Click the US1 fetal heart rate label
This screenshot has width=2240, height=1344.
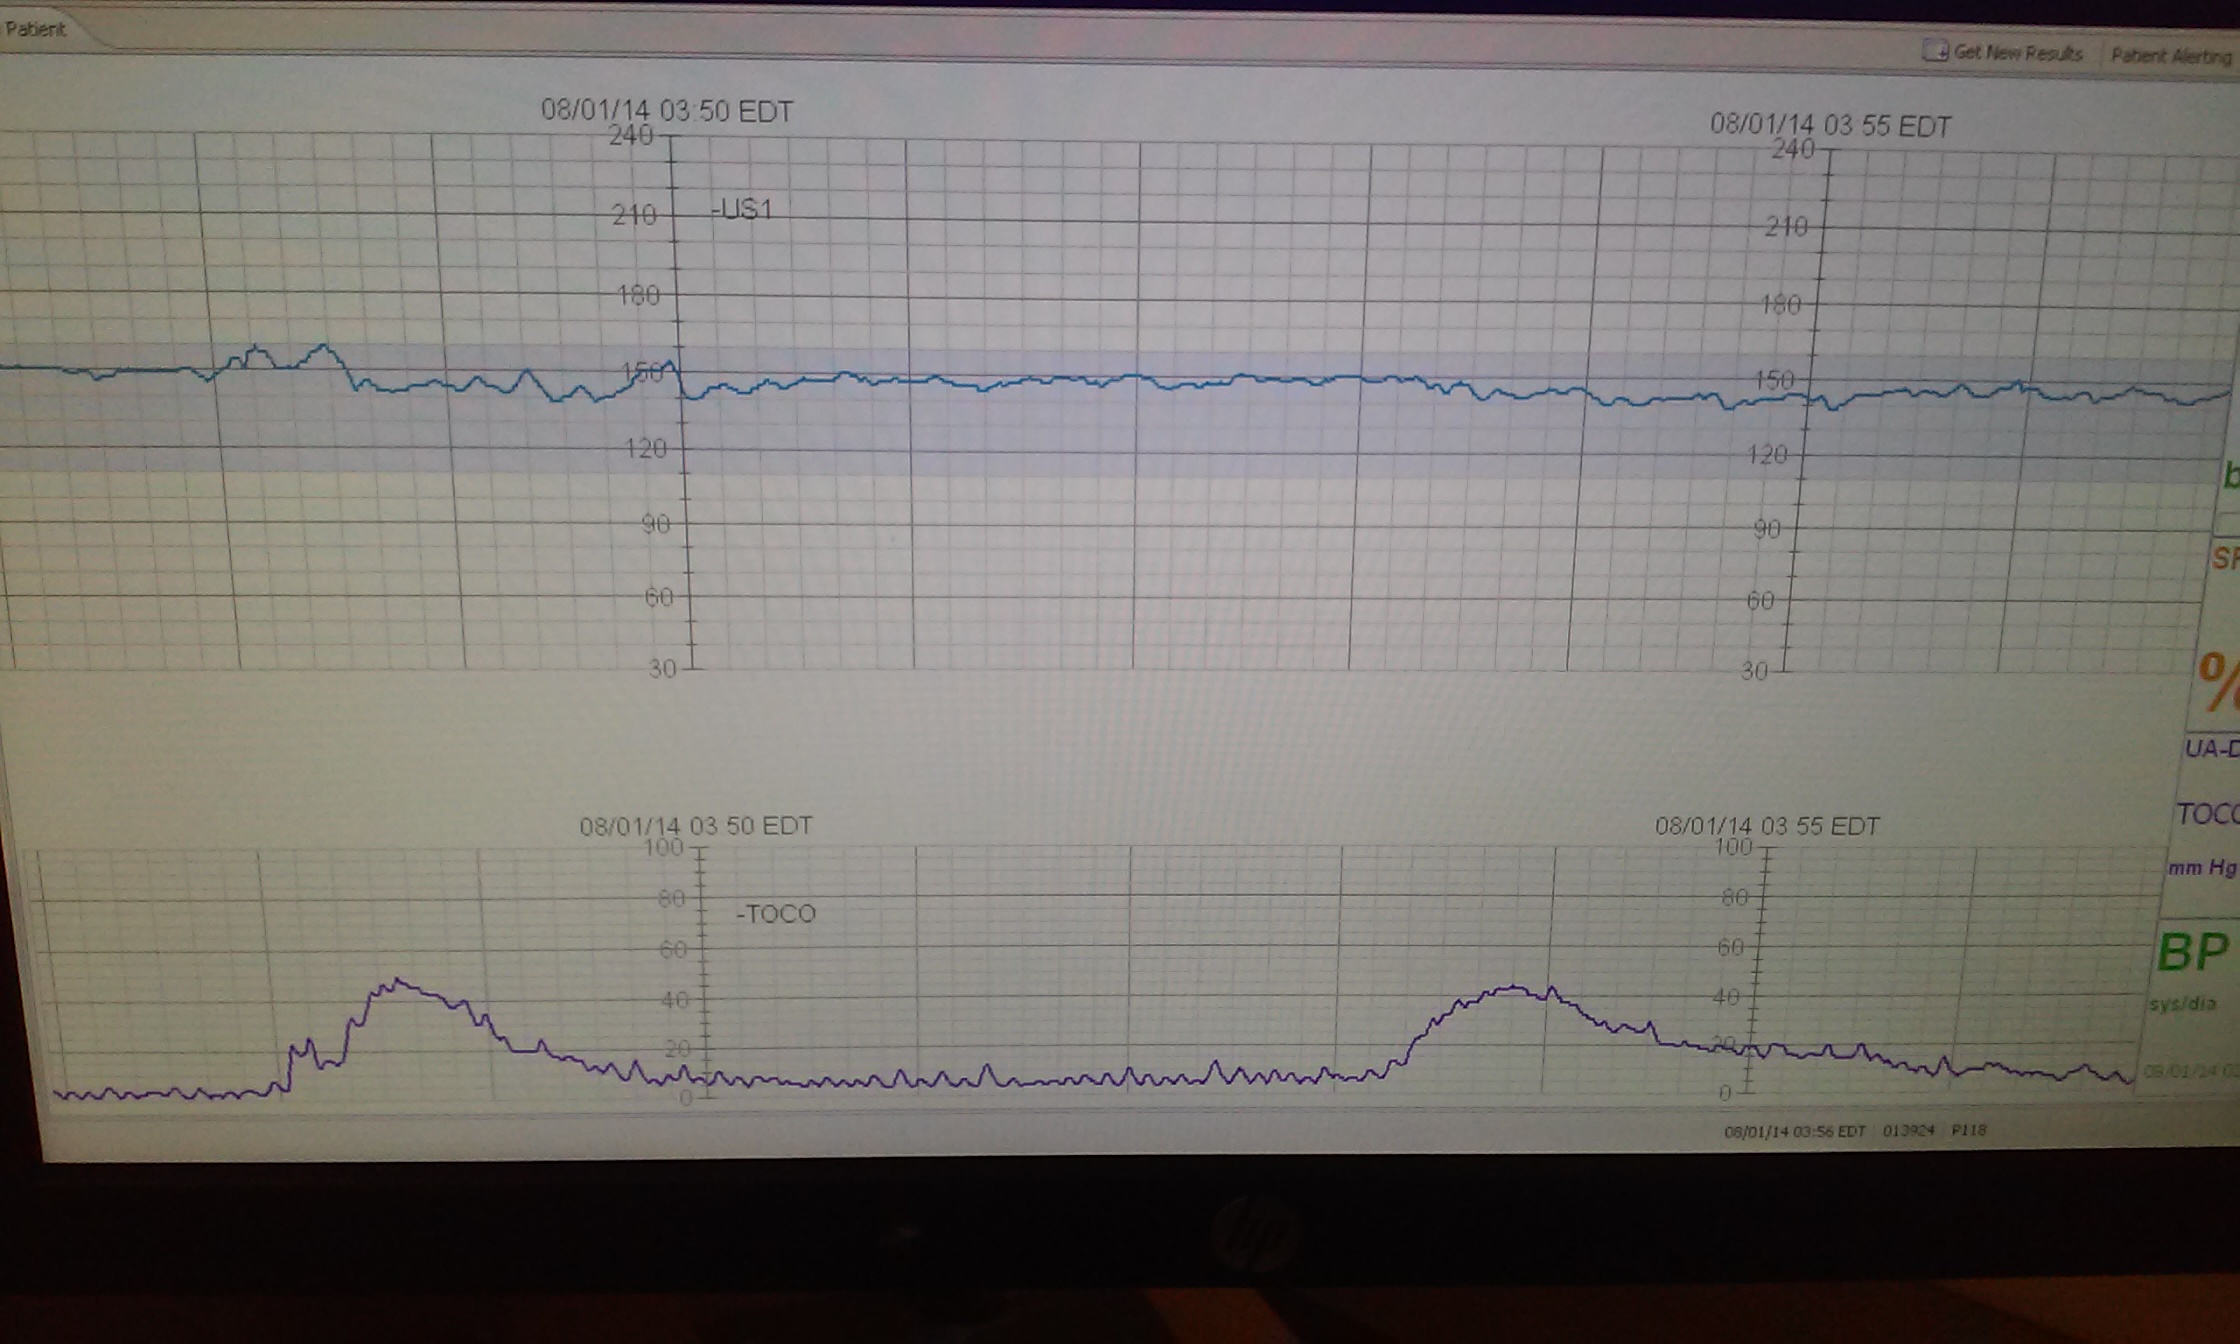[x=743, y=210]
